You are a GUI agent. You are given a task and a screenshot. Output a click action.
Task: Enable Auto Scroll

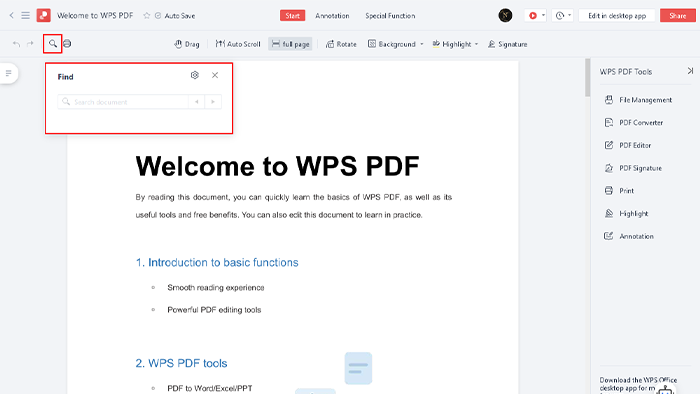point(238,44)
